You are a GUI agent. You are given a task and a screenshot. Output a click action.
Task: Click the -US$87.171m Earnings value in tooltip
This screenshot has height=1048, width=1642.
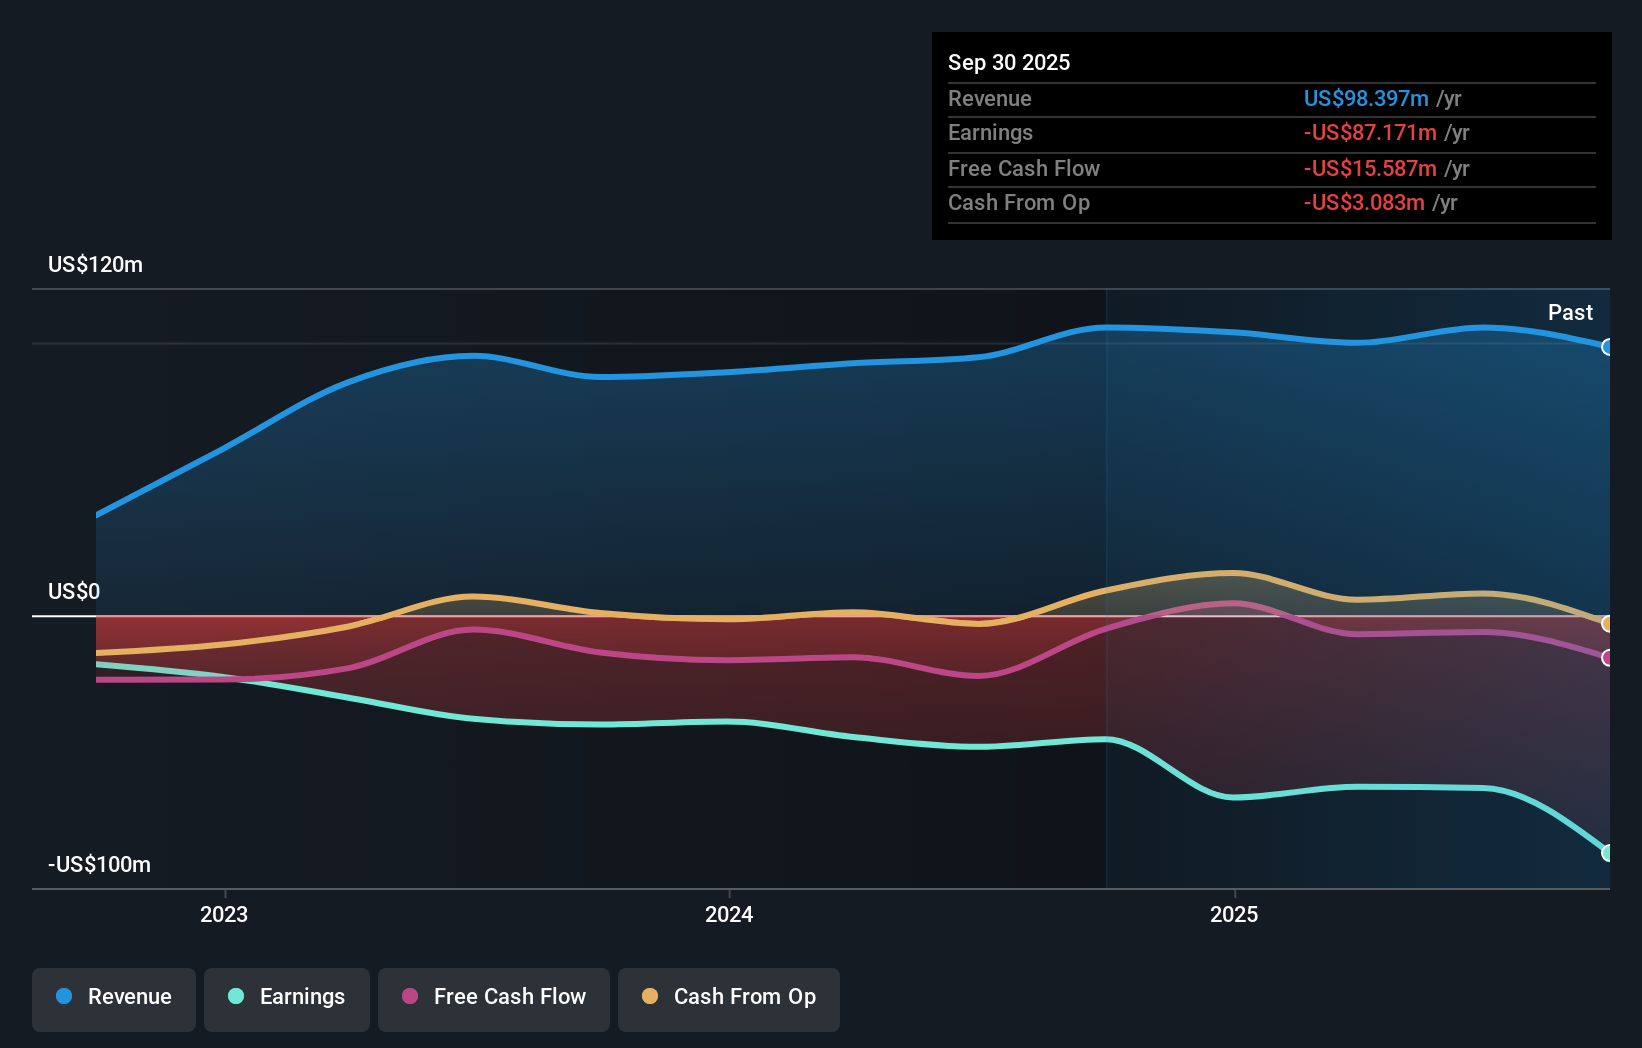[1370, 133]
